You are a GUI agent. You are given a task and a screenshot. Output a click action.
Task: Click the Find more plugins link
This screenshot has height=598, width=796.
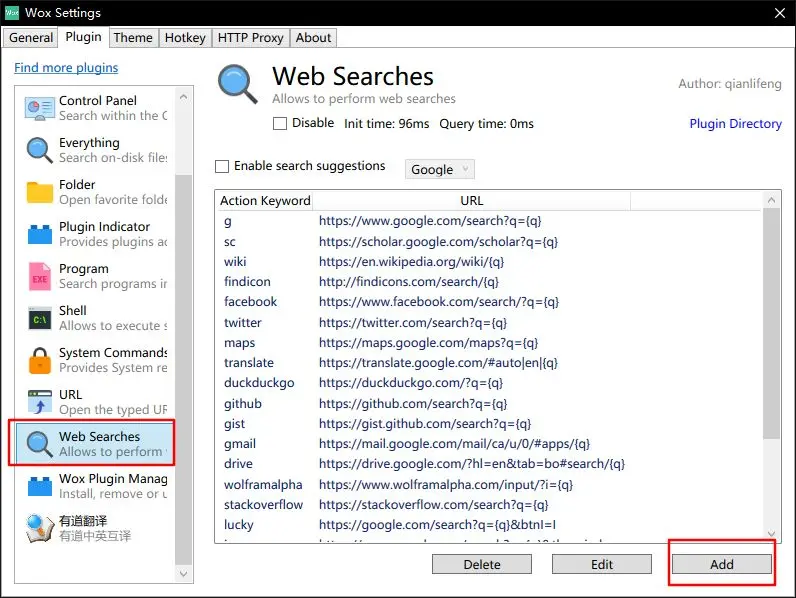66,68
